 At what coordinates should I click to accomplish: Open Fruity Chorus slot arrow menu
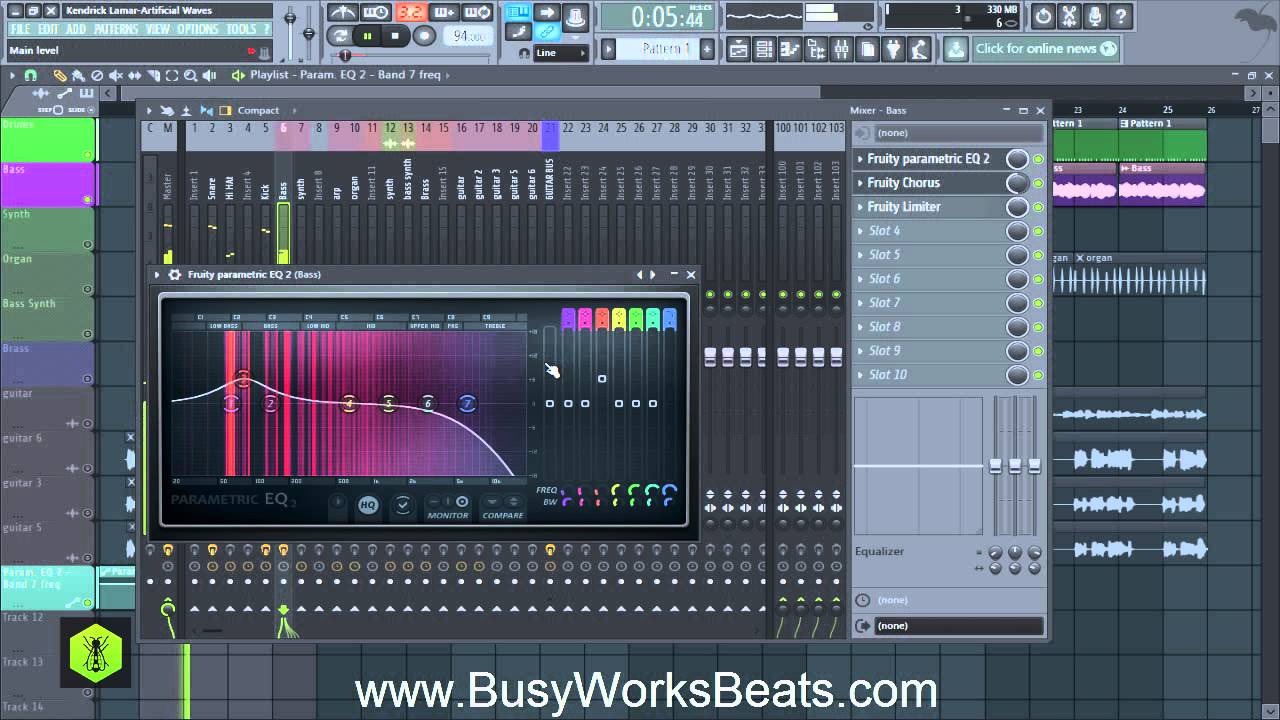pos(860,183)
